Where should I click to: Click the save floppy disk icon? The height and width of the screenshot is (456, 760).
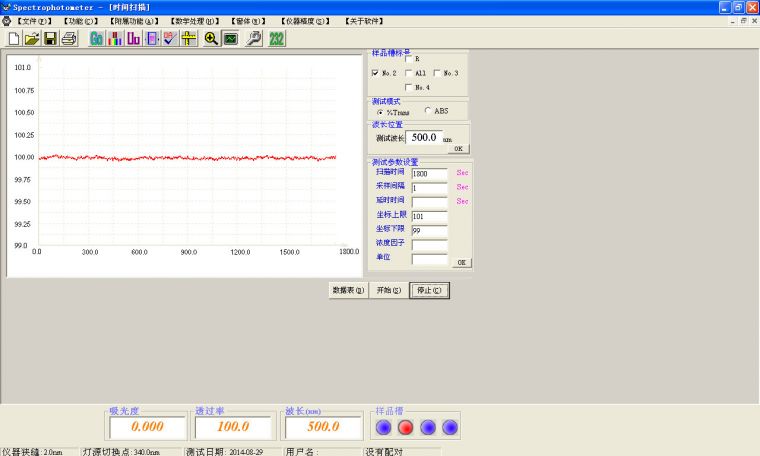coord(51,38)
